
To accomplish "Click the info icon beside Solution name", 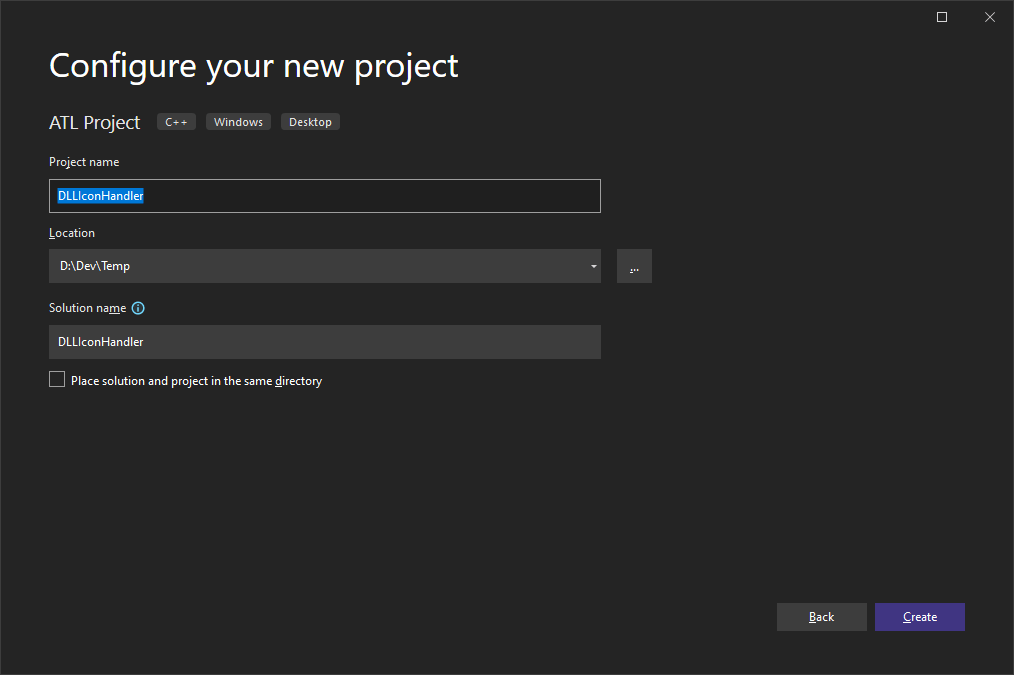I will [138, 308].
